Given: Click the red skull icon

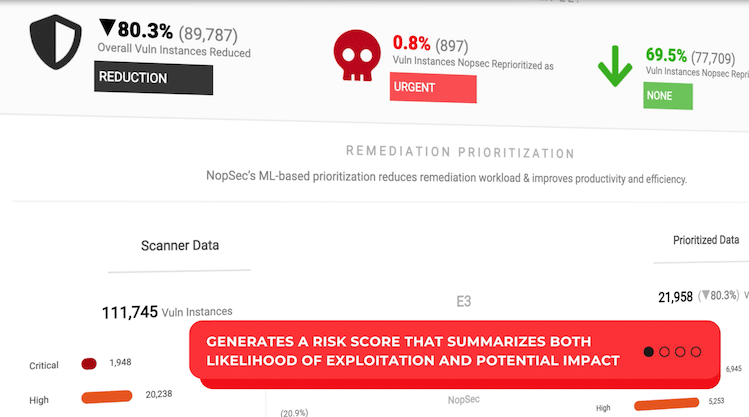Looking at the screenshot, I should (x=357, y=55).
